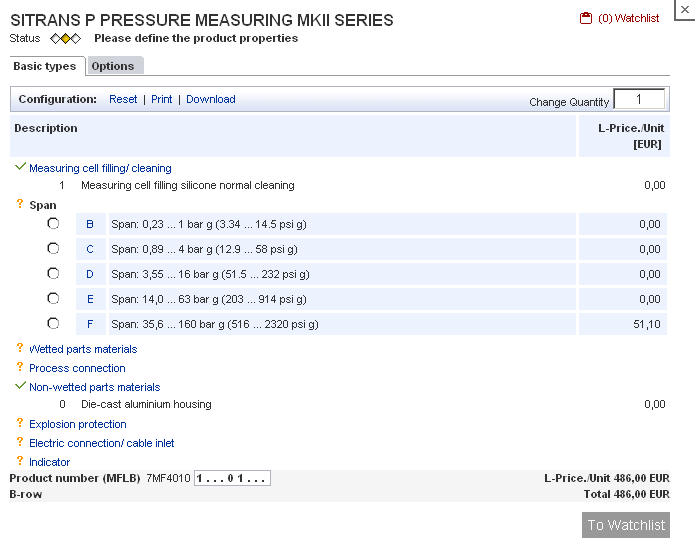Click the F option code cell
The image size is (695, 548).
90,325
